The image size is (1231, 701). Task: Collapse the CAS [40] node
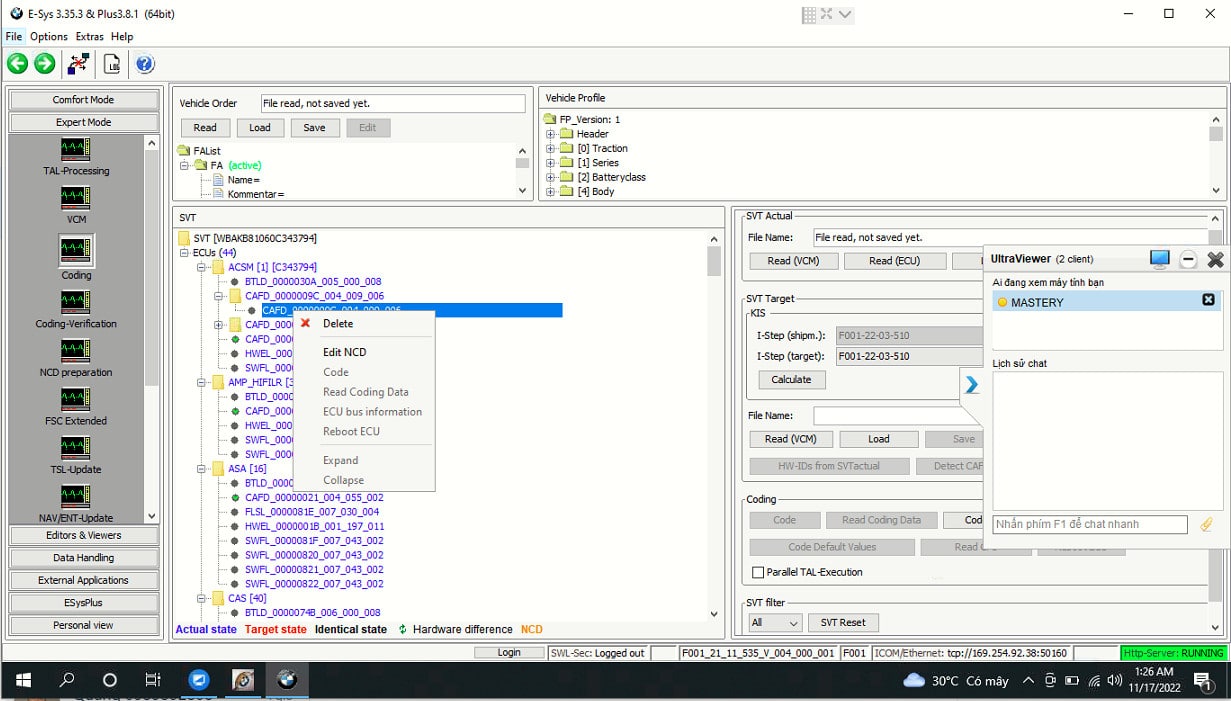coord(201,598)
